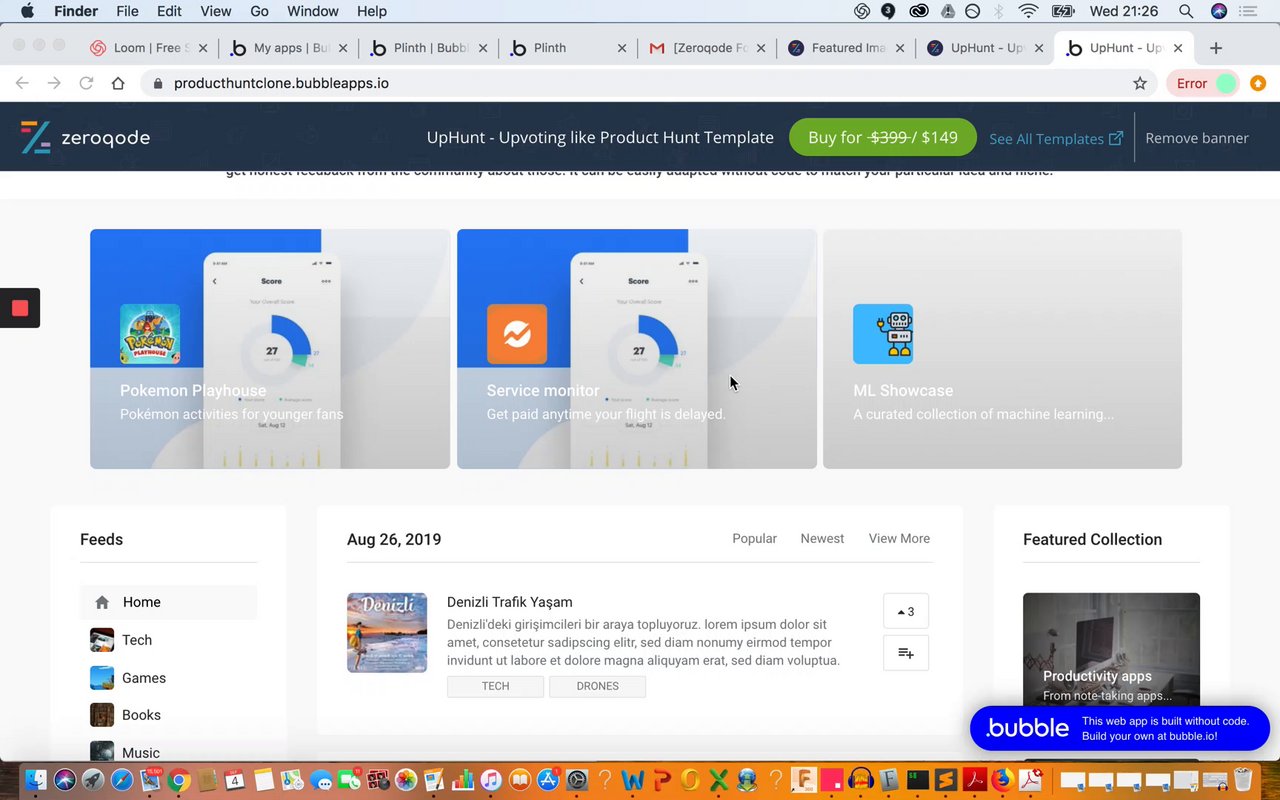Image resolution: width=1280 pixels, height=800 pixels.
Task: Open the Productivity apps collection card
Action: click(1111, 650)
